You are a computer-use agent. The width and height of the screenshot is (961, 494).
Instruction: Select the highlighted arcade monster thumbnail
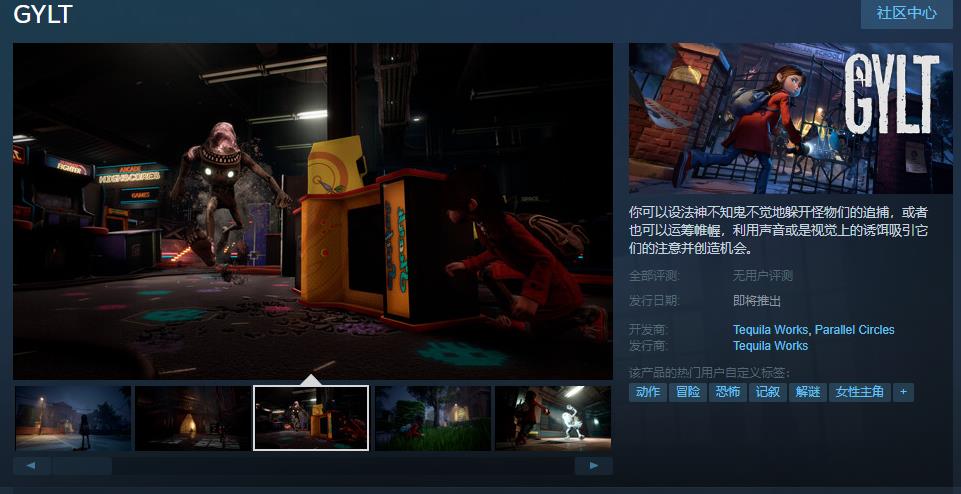(x=311, y=418)
